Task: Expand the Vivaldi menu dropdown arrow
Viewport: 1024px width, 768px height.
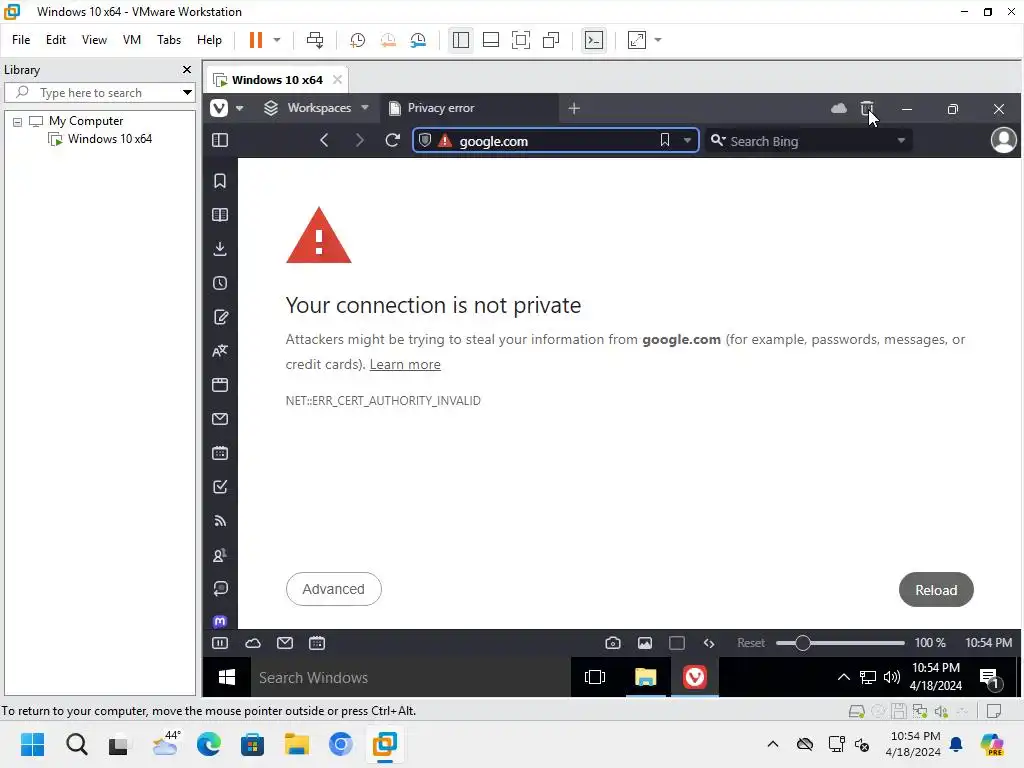Action: pos(240,108)
